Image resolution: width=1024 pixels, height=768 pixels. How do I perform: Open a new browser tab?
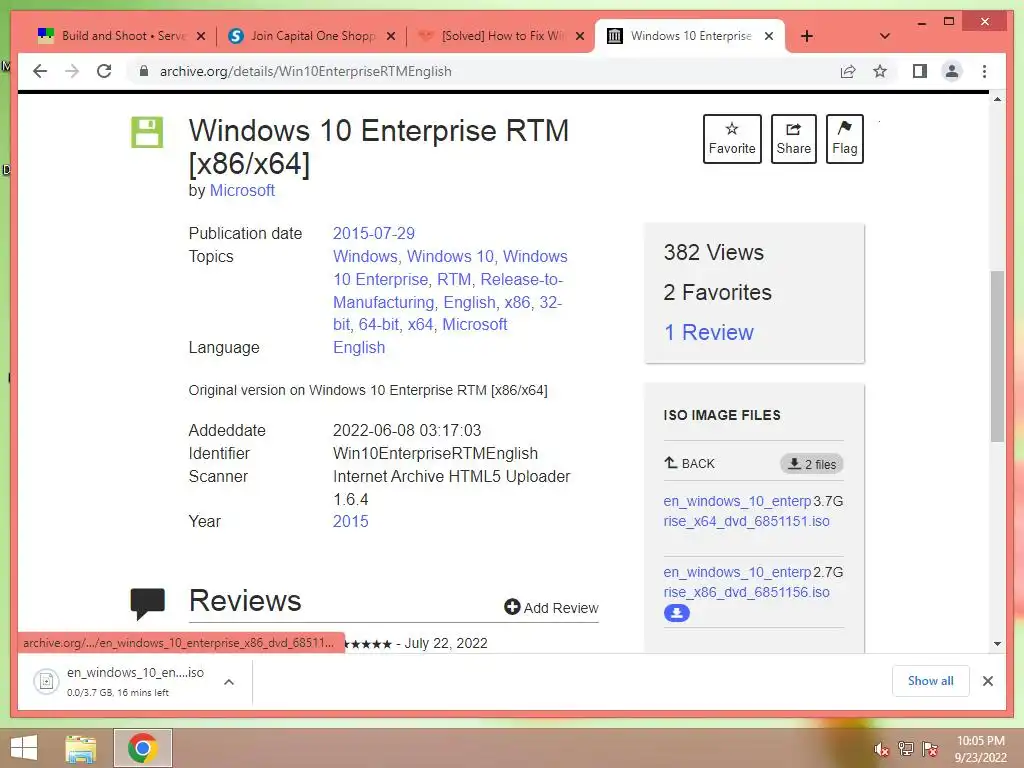coord(807,36)
